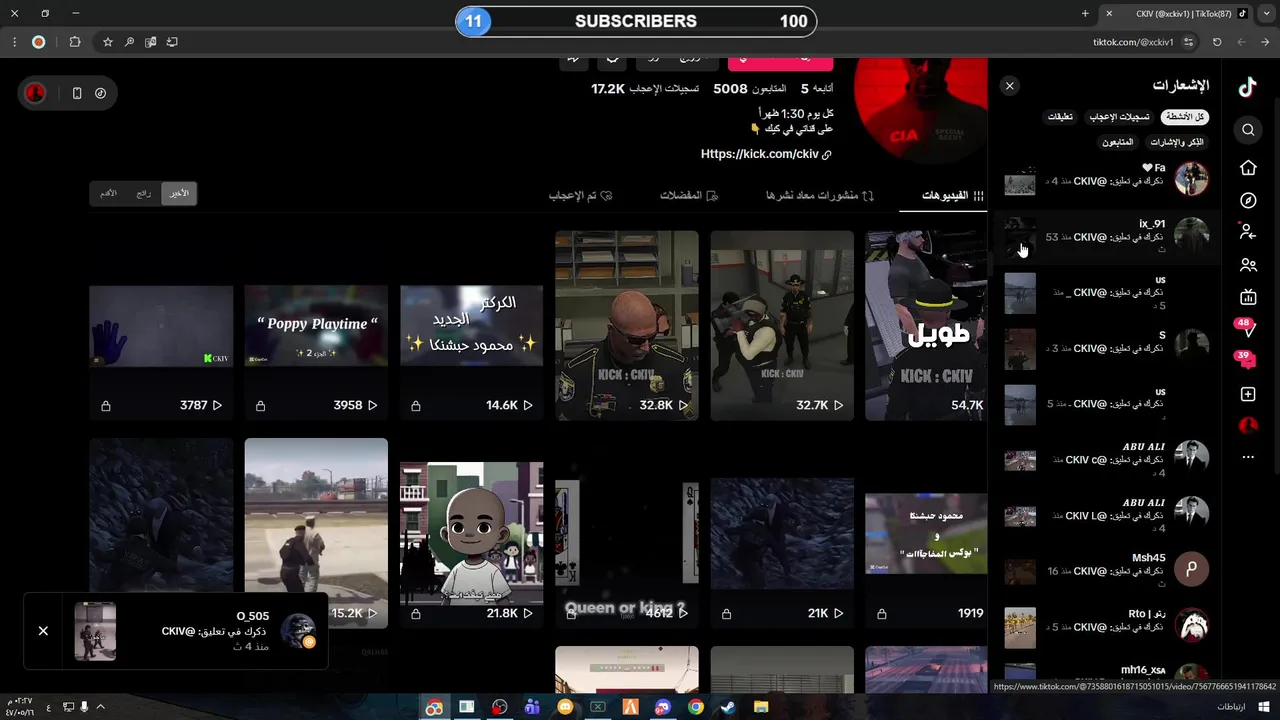Open messages icon with 48 badge
Screen dimensions: 1280x720
[x=1247, y=328]
